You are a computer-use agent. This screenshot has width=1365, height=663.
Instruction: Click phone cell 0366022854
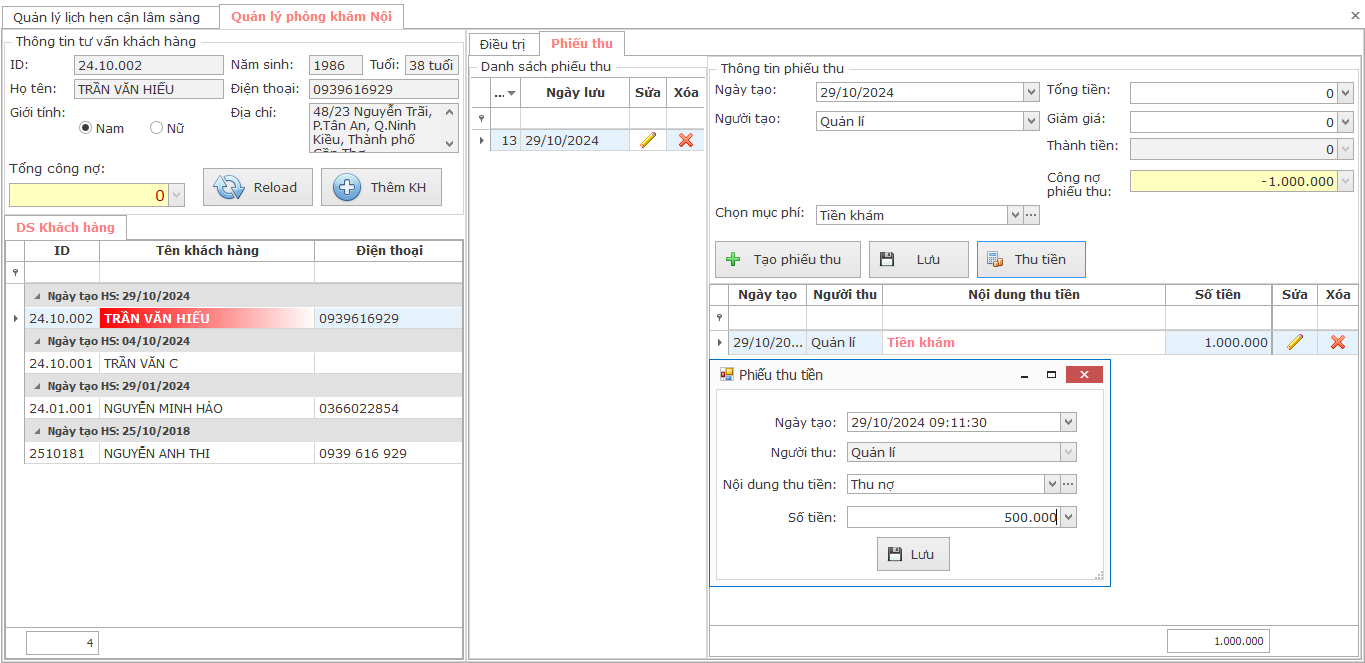click(x=388, y=408)
